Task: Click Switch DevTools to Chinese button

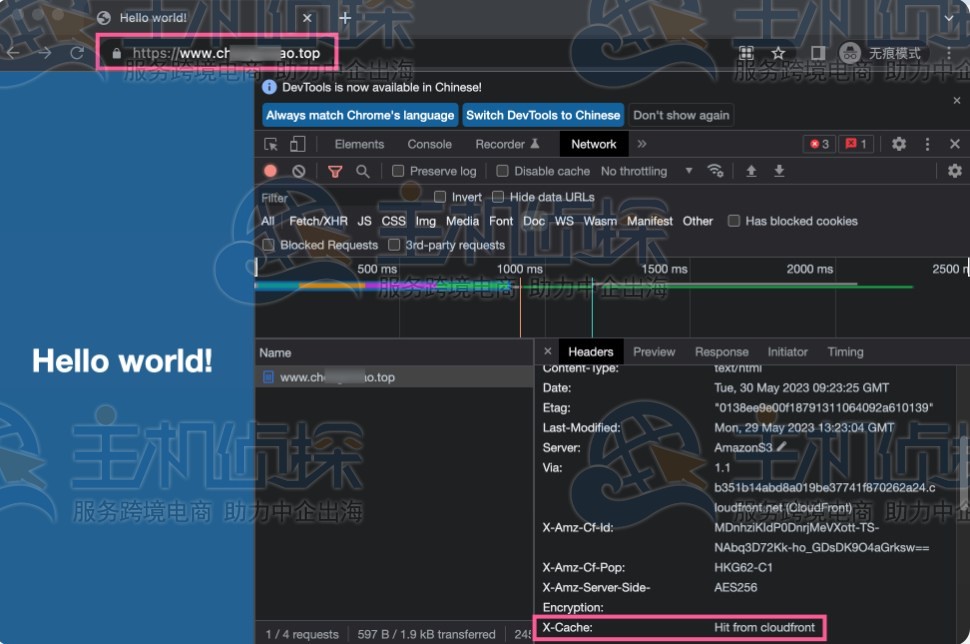Action: (543, 115)
